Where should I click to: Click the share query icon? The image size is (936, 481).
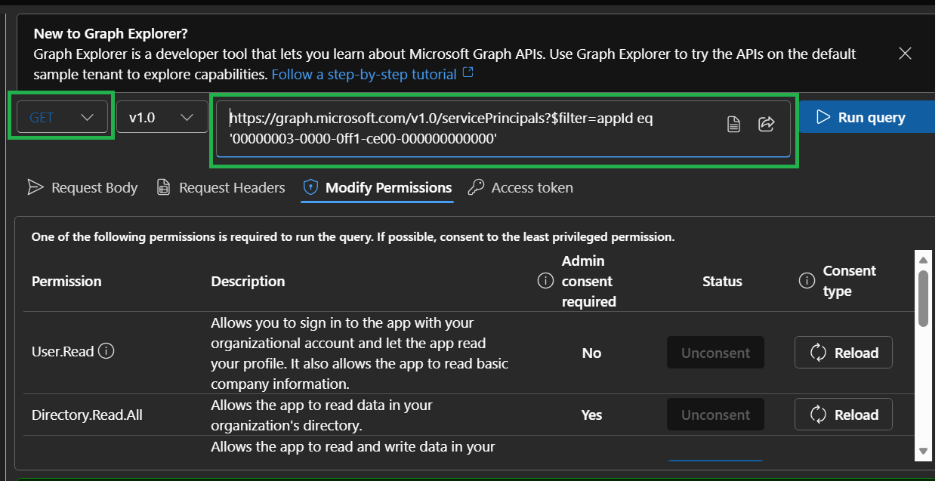(766, 124)
